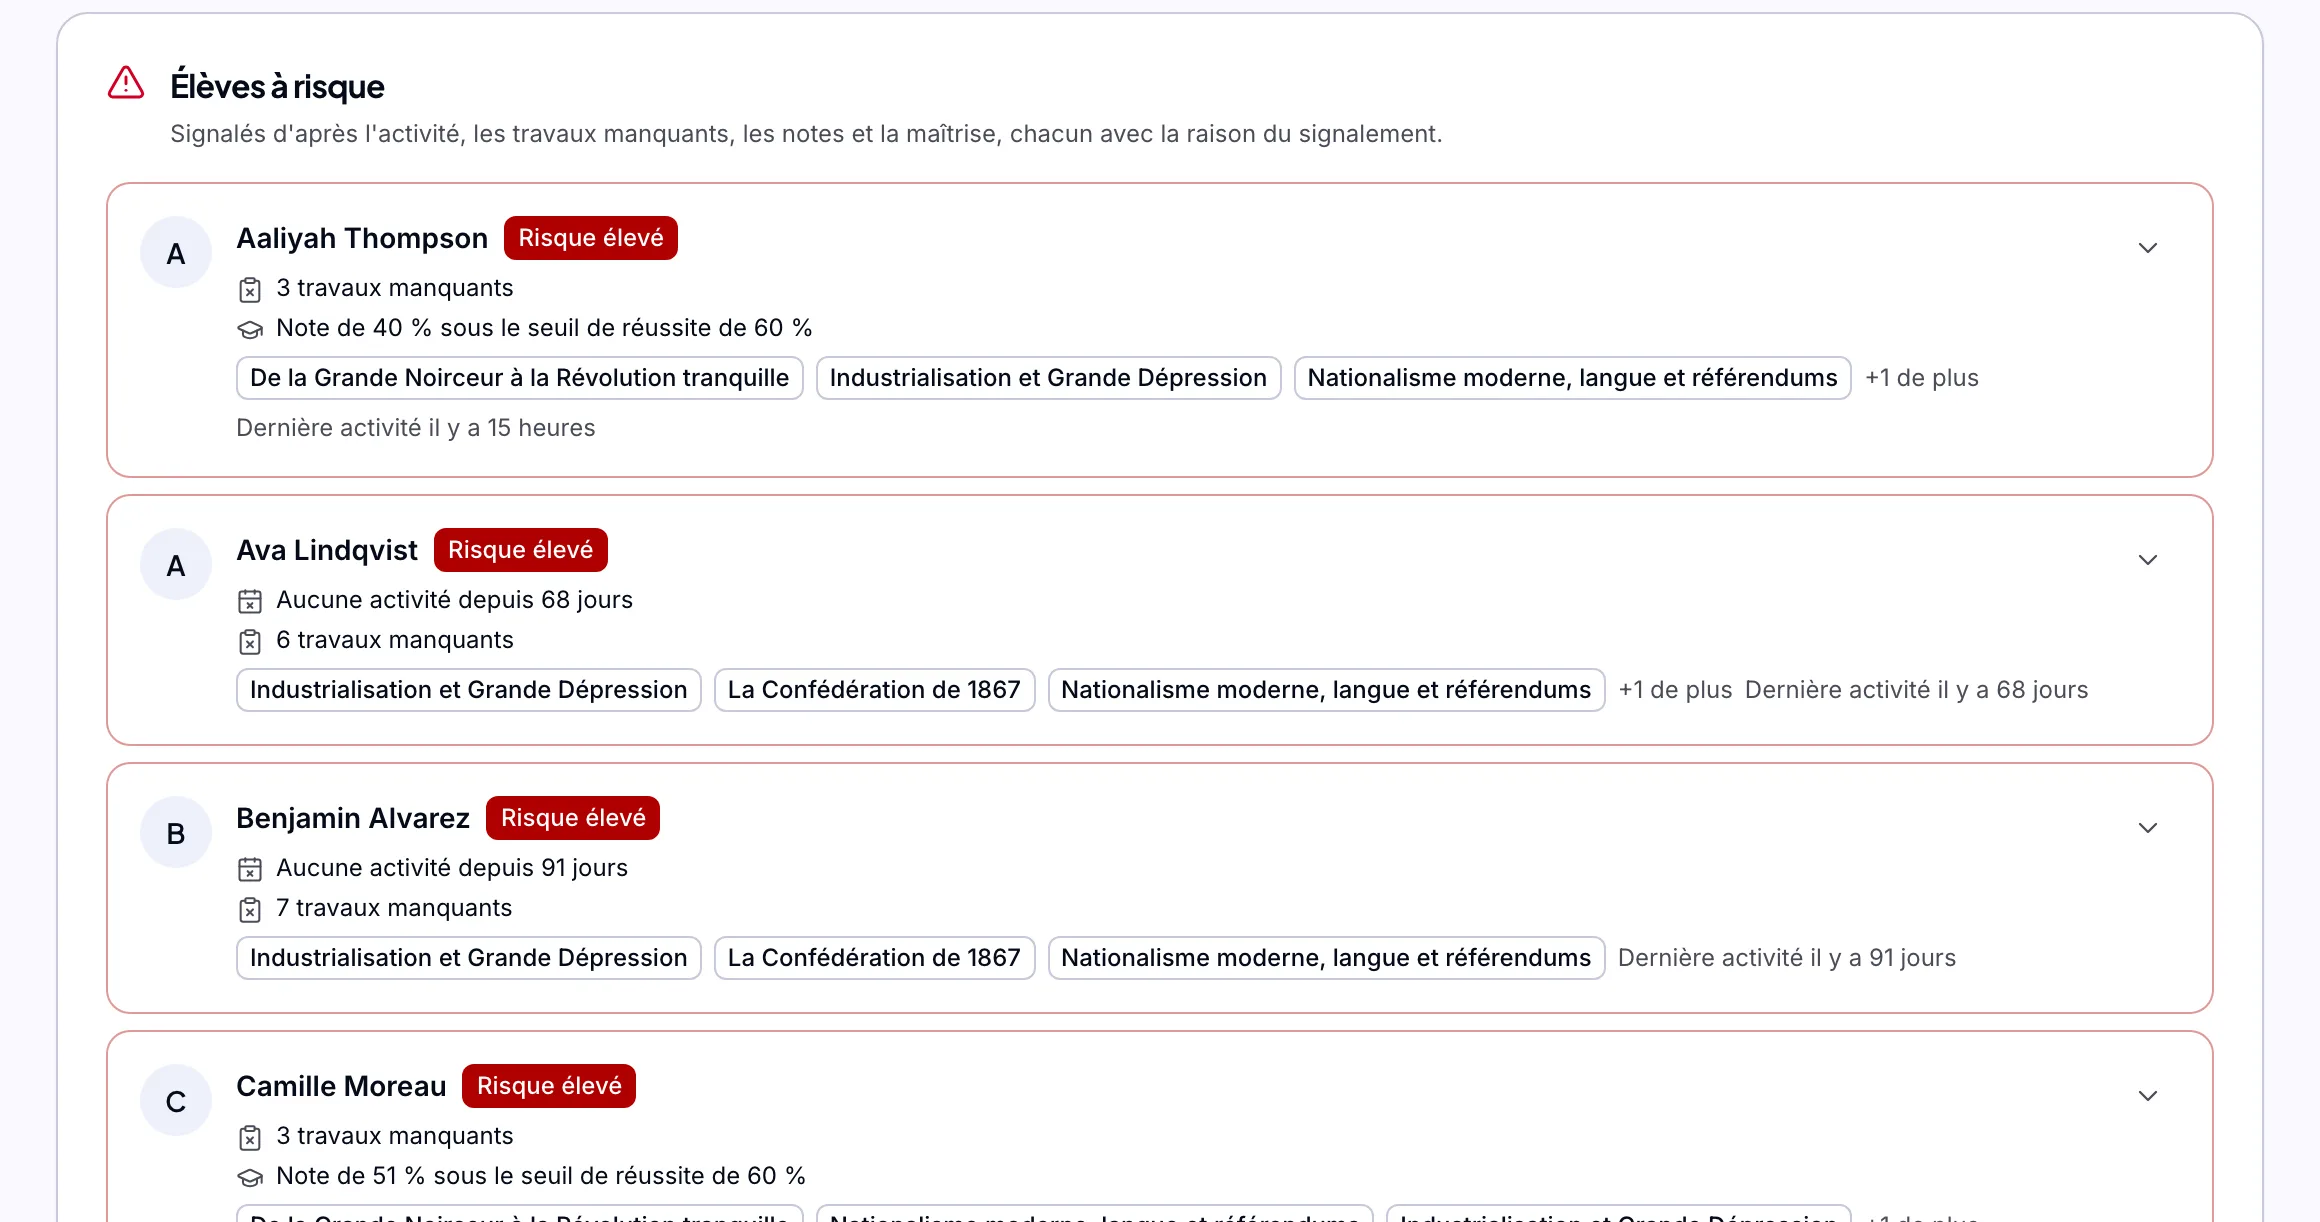Click the Risque élevé badge for Benjamin Alvarez
This screenshot has height=1222, width=2320.
point(573,818)
